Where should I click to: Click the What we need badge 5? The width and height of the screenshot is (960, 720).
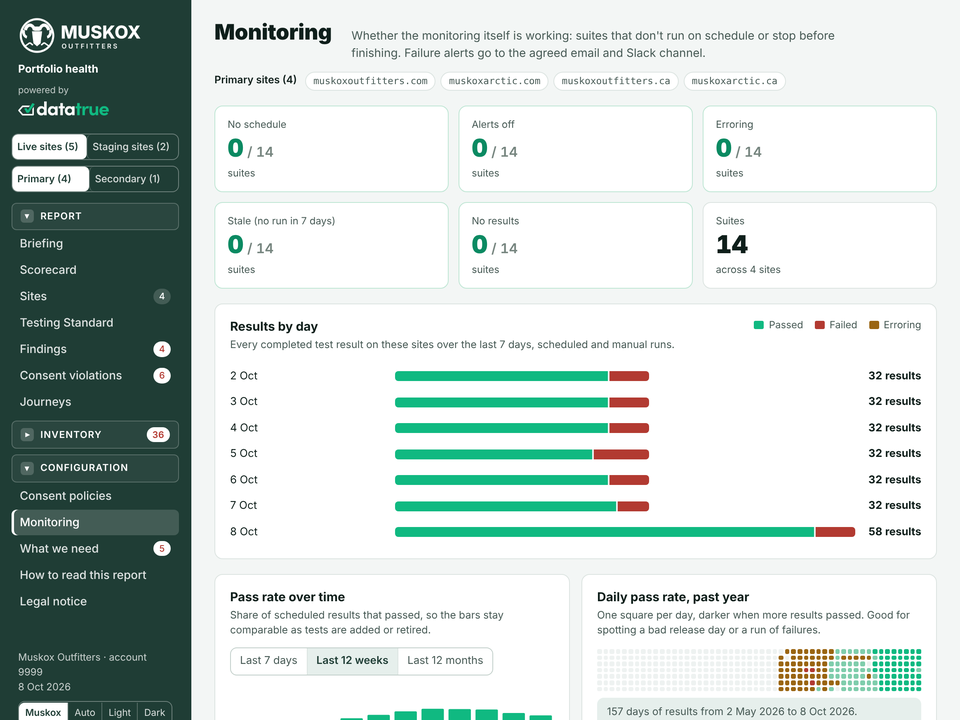162,549
